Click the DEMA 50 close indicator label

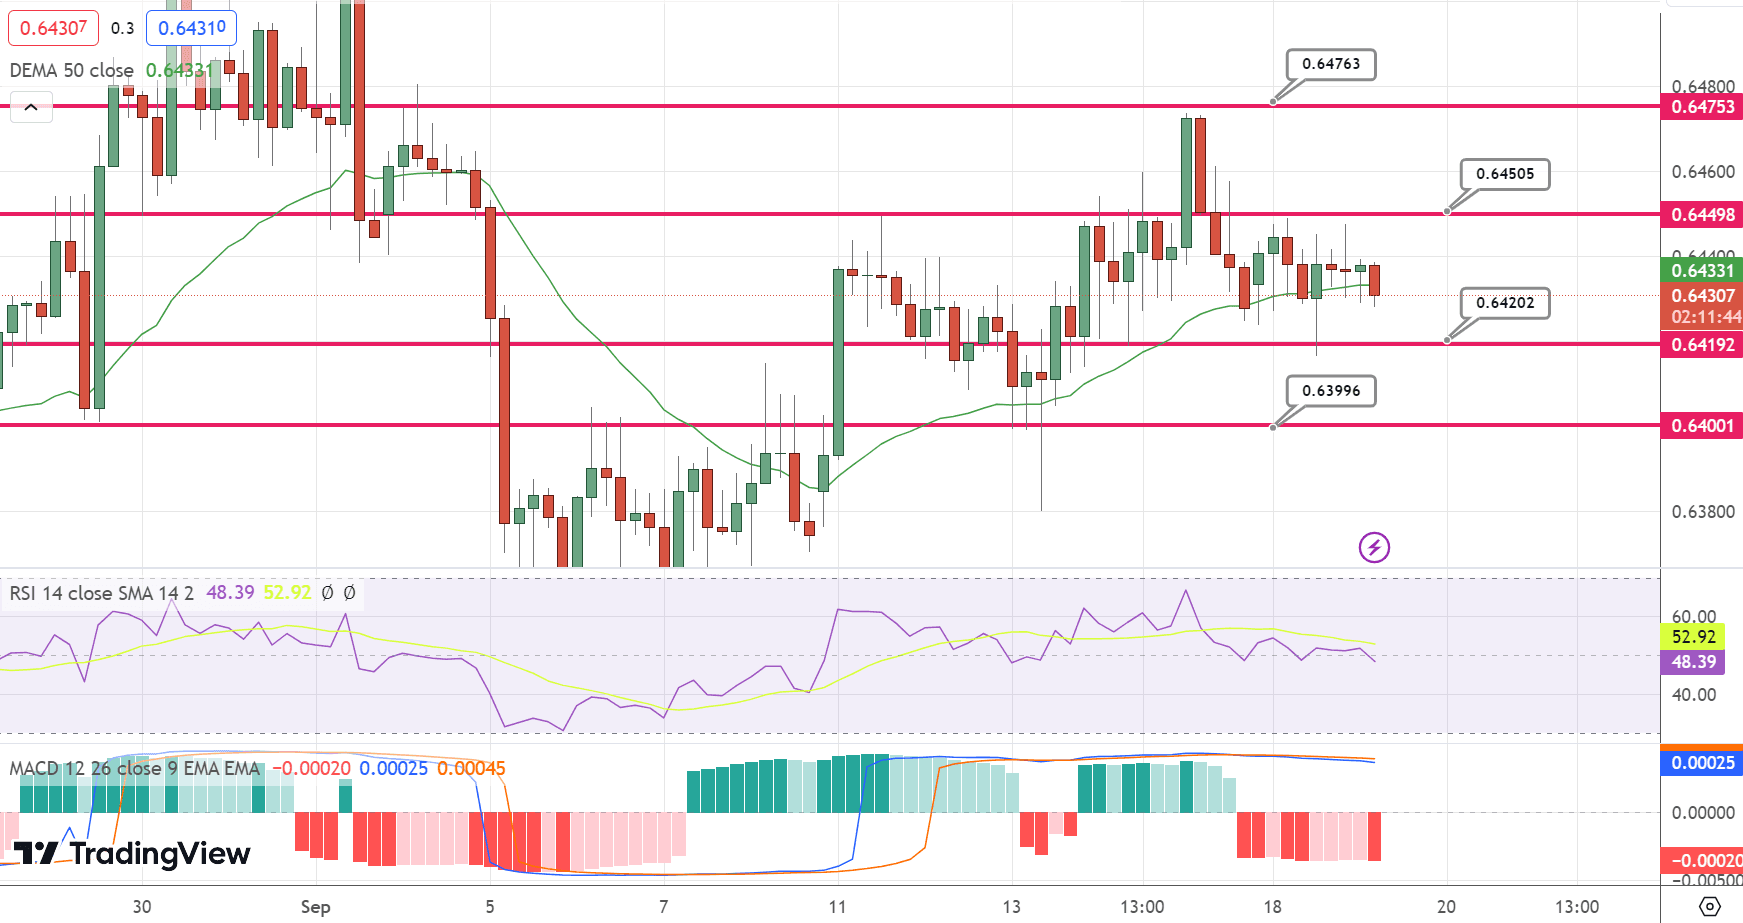[x=72, y=70]
